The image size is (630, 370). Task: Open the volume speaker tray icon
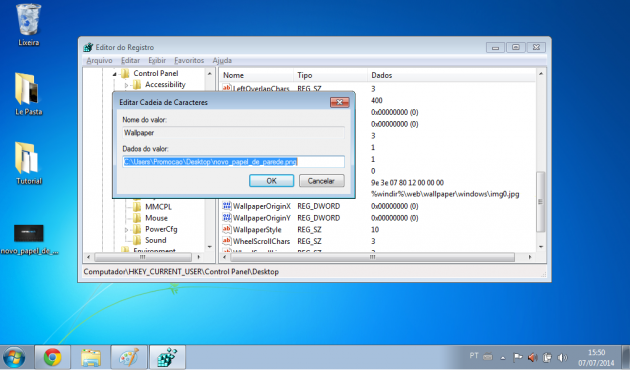coord(563,357)
